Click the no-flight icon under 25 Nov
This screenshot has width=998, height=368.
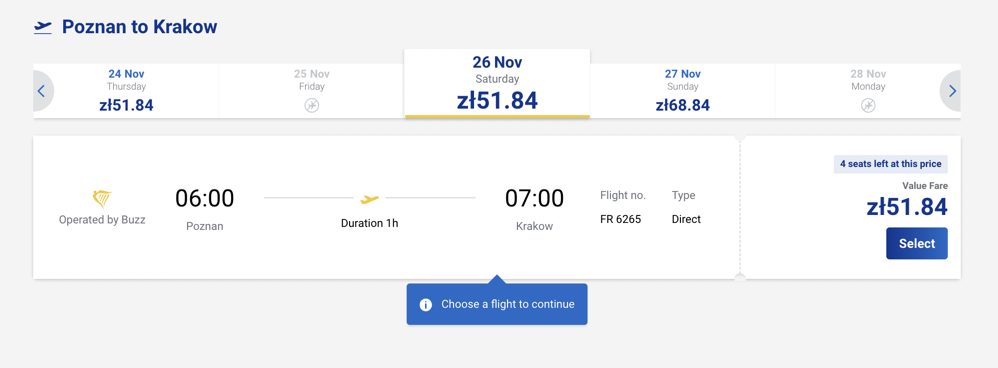tap(312, 106)
